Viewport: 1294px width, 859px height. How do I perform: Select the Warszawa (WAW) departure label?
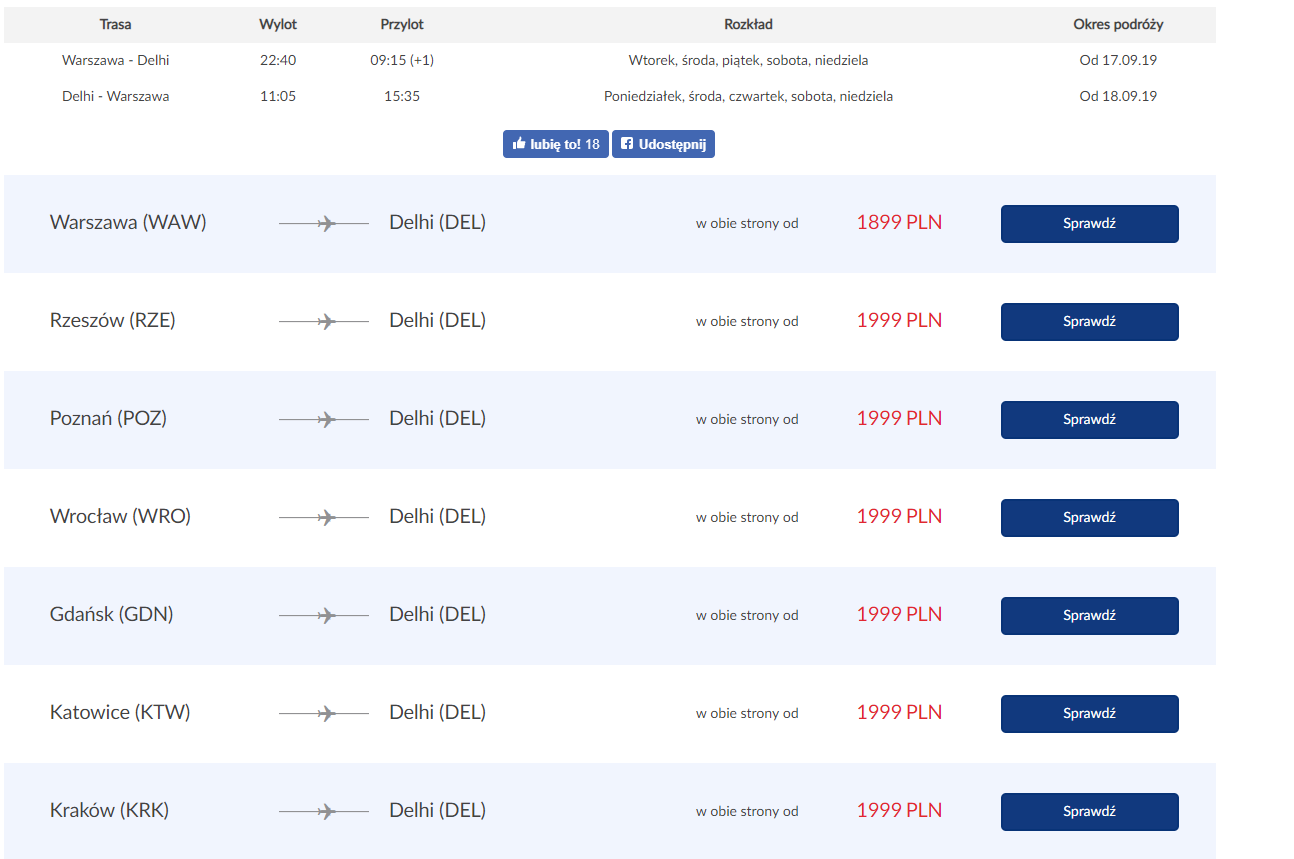tap(128, 222)
